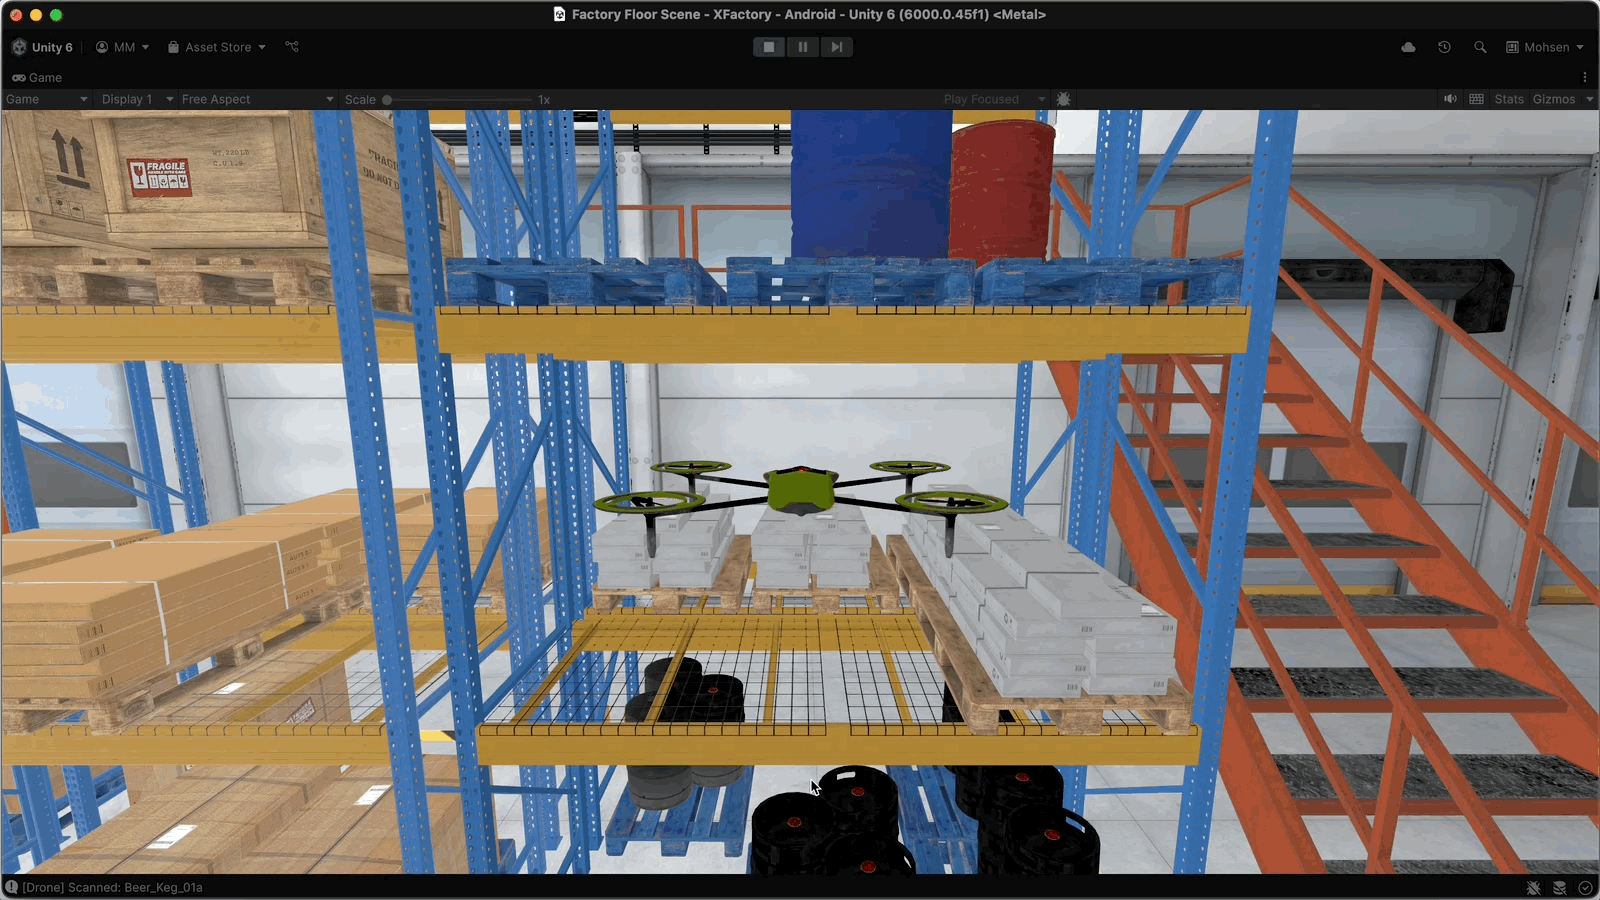Mute the game audio
Viewport: 1600px width, 900px height.
click(x=1450, y=99)
